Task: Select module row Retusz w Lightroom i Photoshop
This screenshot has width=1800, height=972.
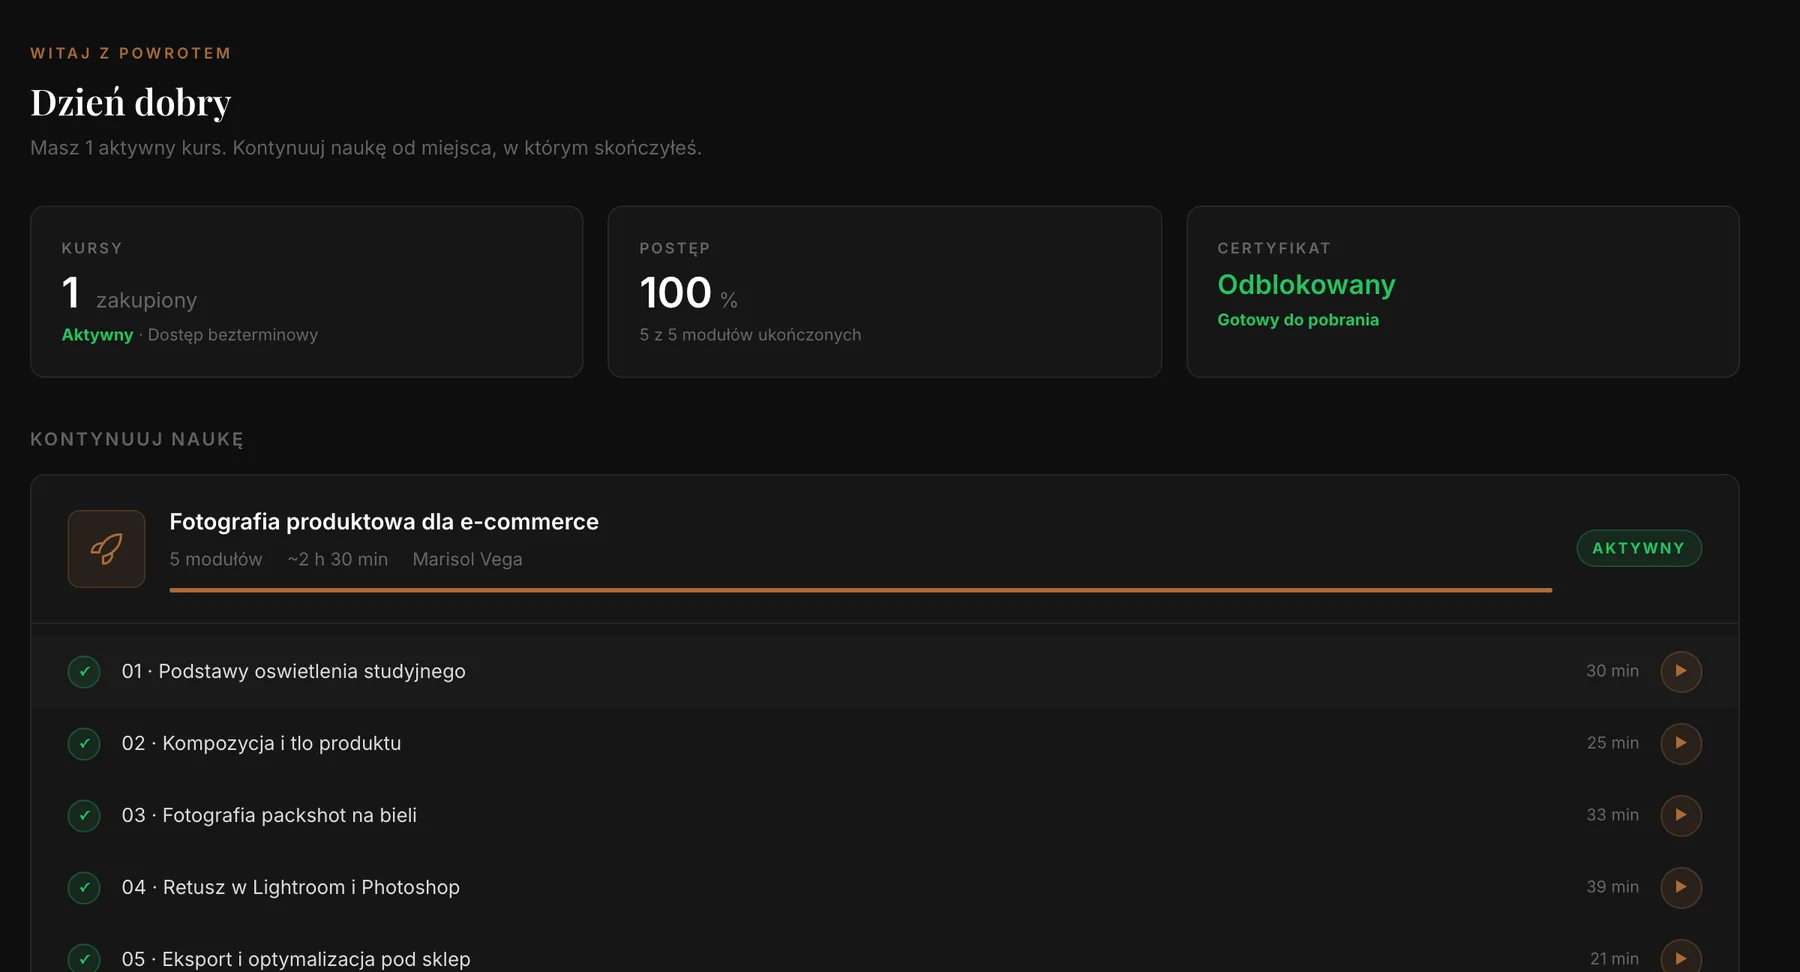Action: pyautogui.click(x=885, y=887)
